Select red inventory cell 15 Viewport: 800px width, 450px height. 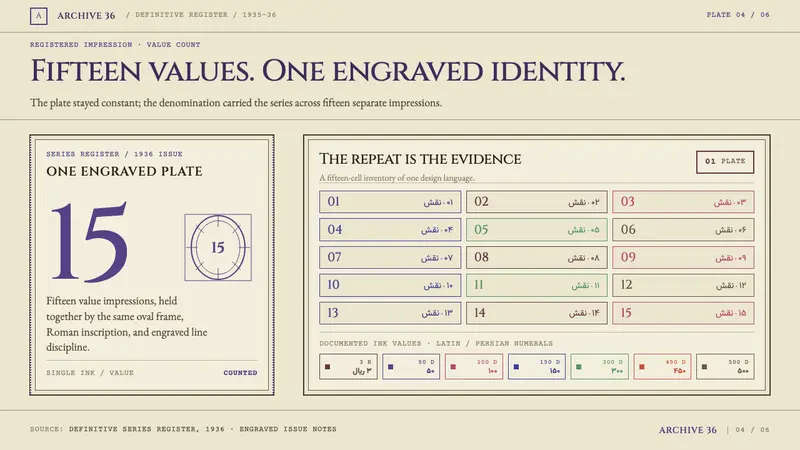pyautogui.click(x=683, y=313)
